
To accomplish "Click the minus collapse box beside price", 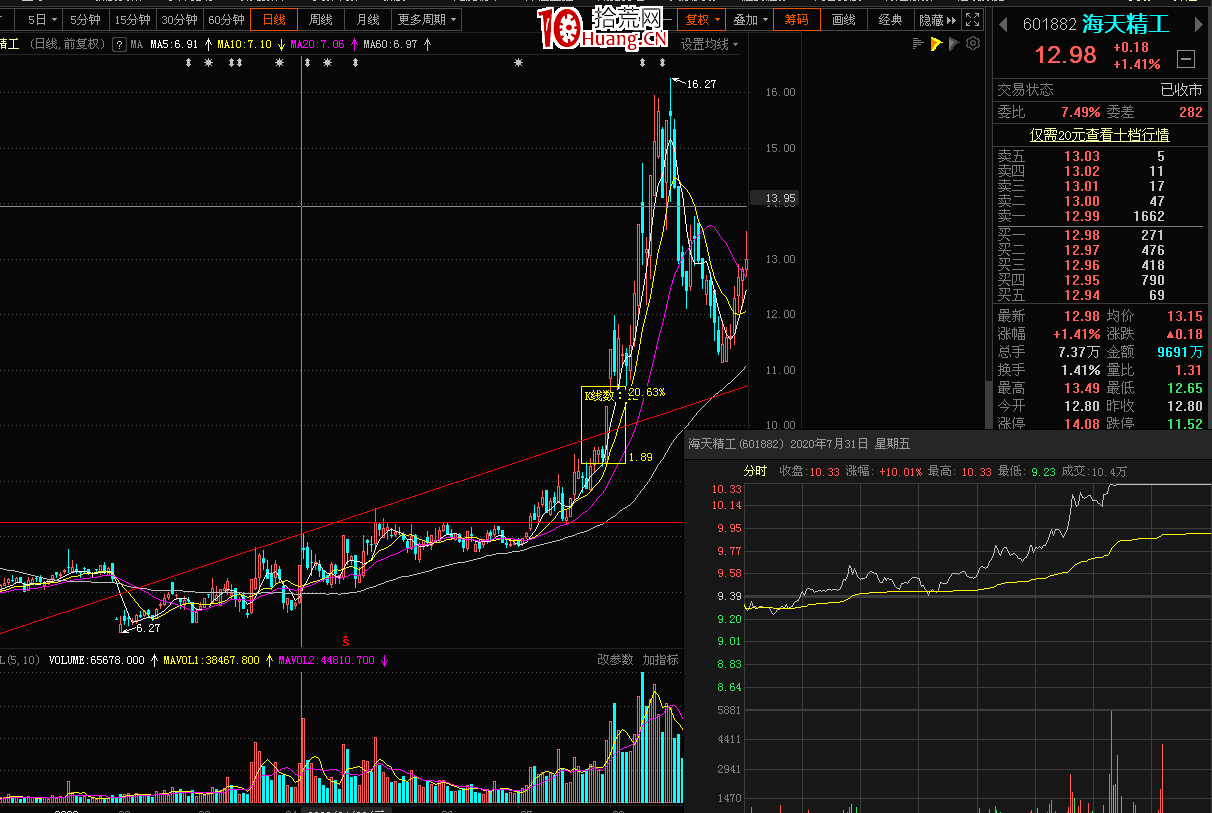I will pyautogui.click(x=1186, y=58).
